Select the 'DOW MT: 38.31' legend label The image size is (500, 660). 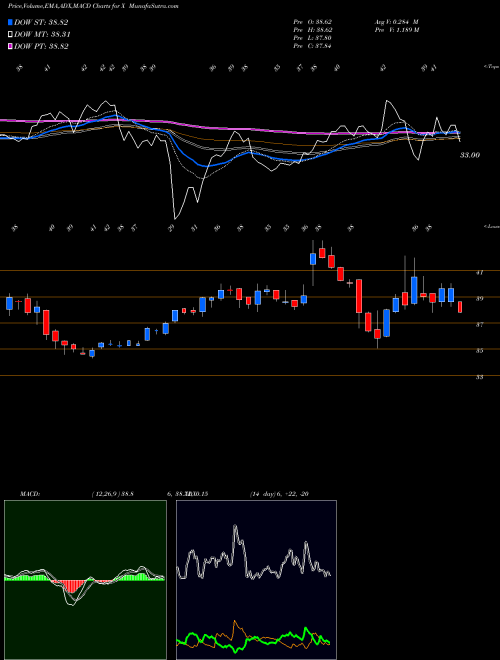(42, 35)
